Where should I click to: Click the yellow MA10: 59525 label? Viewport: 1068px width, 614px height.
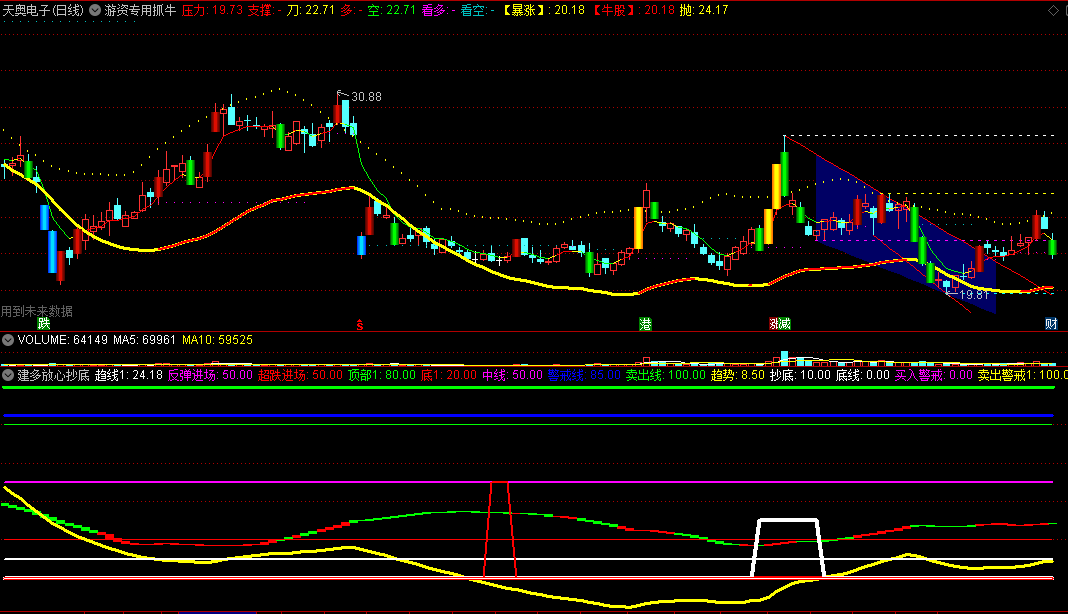[x=217, y=339]
